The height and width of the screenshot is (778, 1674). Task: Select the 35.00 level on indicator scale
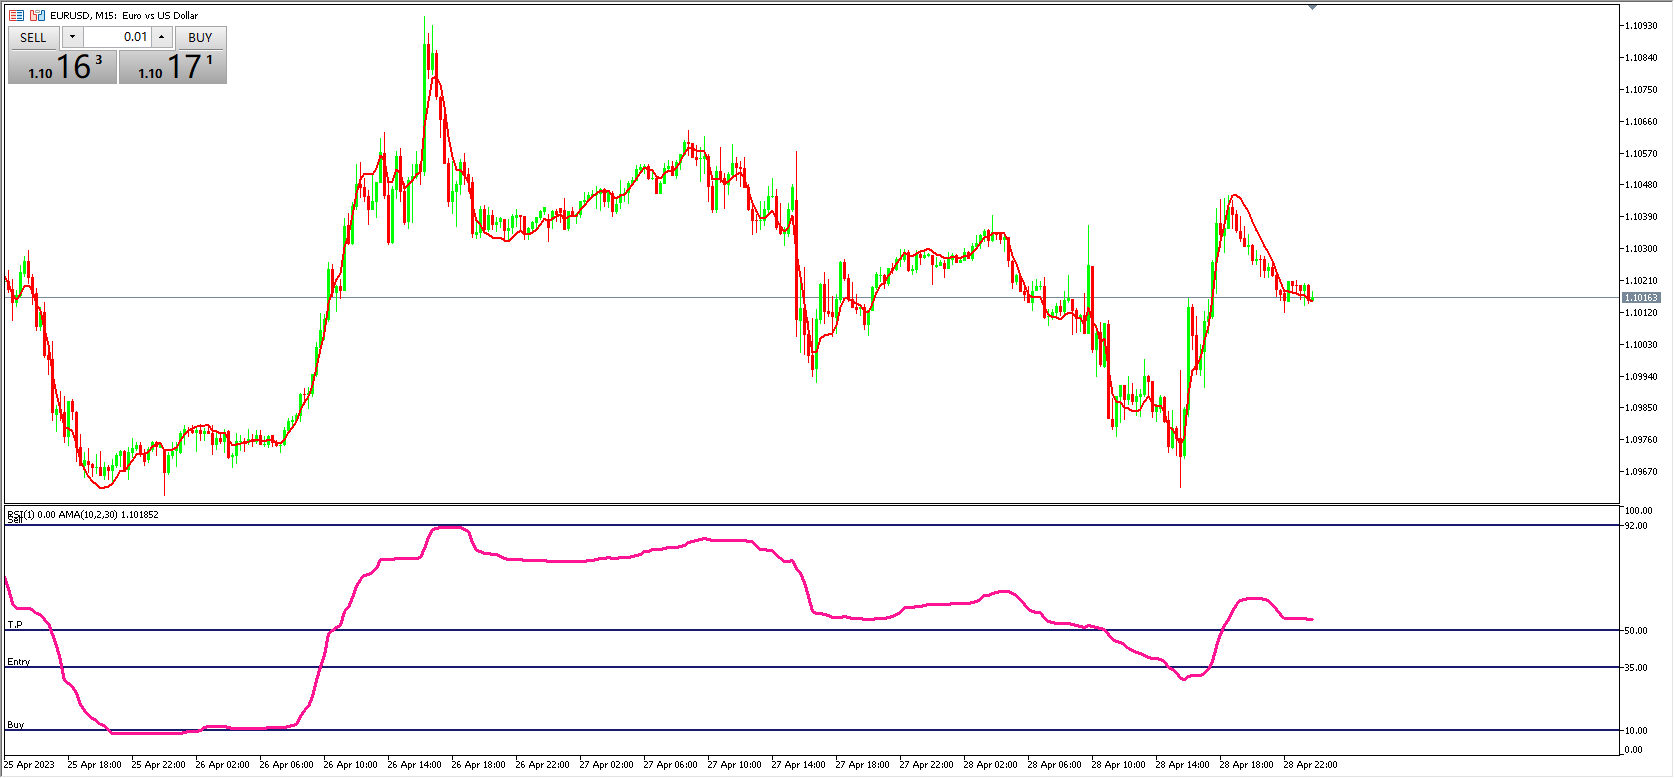[x=1636, y=668]
